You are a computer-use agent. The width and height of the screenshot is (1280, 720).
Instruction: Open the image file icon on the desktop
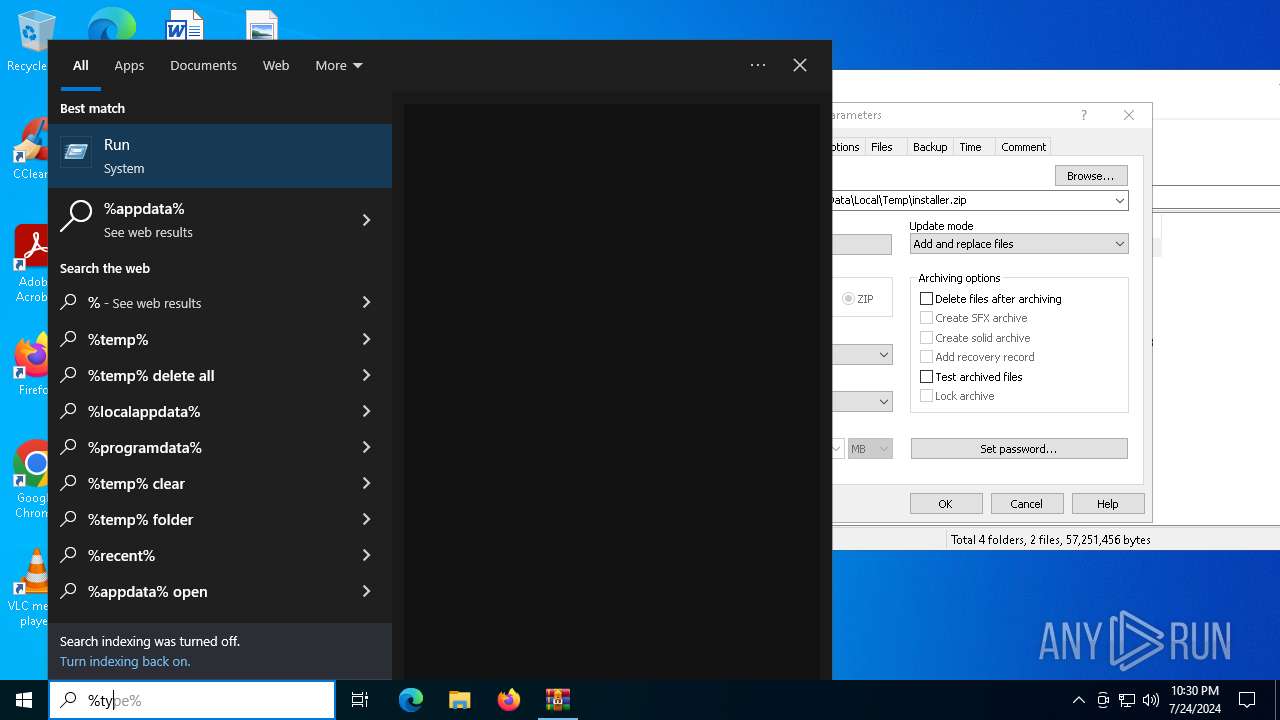pos(262,25)
